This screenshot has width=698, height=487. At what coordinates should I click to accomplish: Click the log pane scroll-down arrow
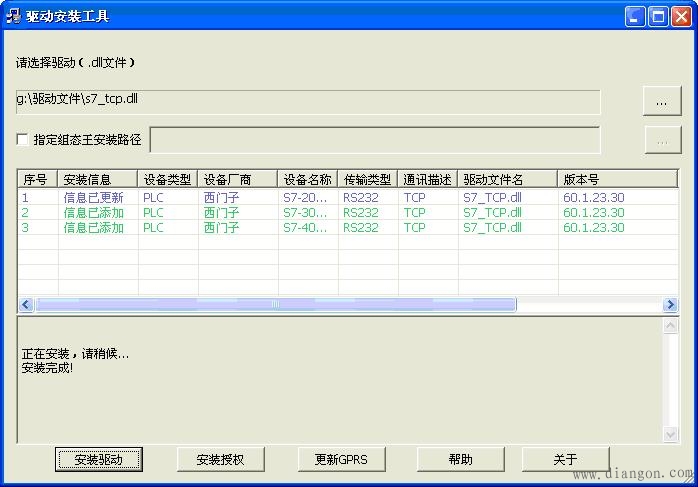(670, 434)
